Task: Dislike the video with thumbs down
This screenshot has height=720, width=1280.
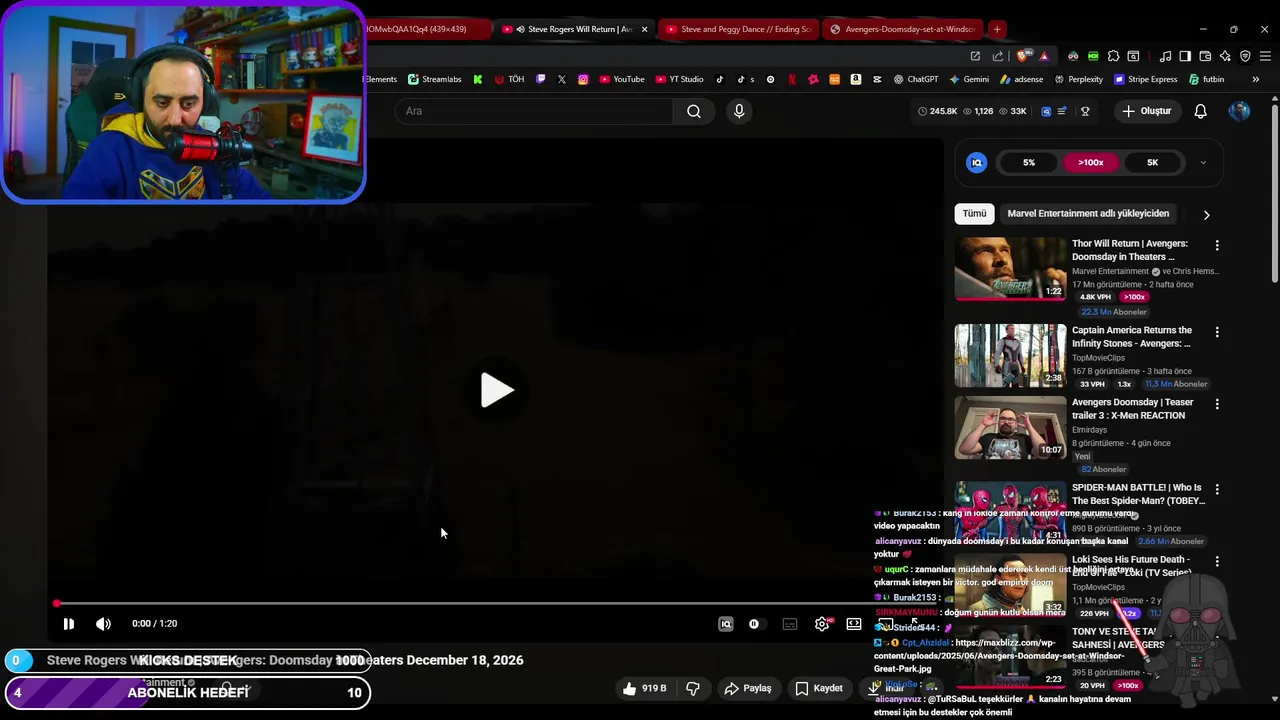Action: [692, 688]
